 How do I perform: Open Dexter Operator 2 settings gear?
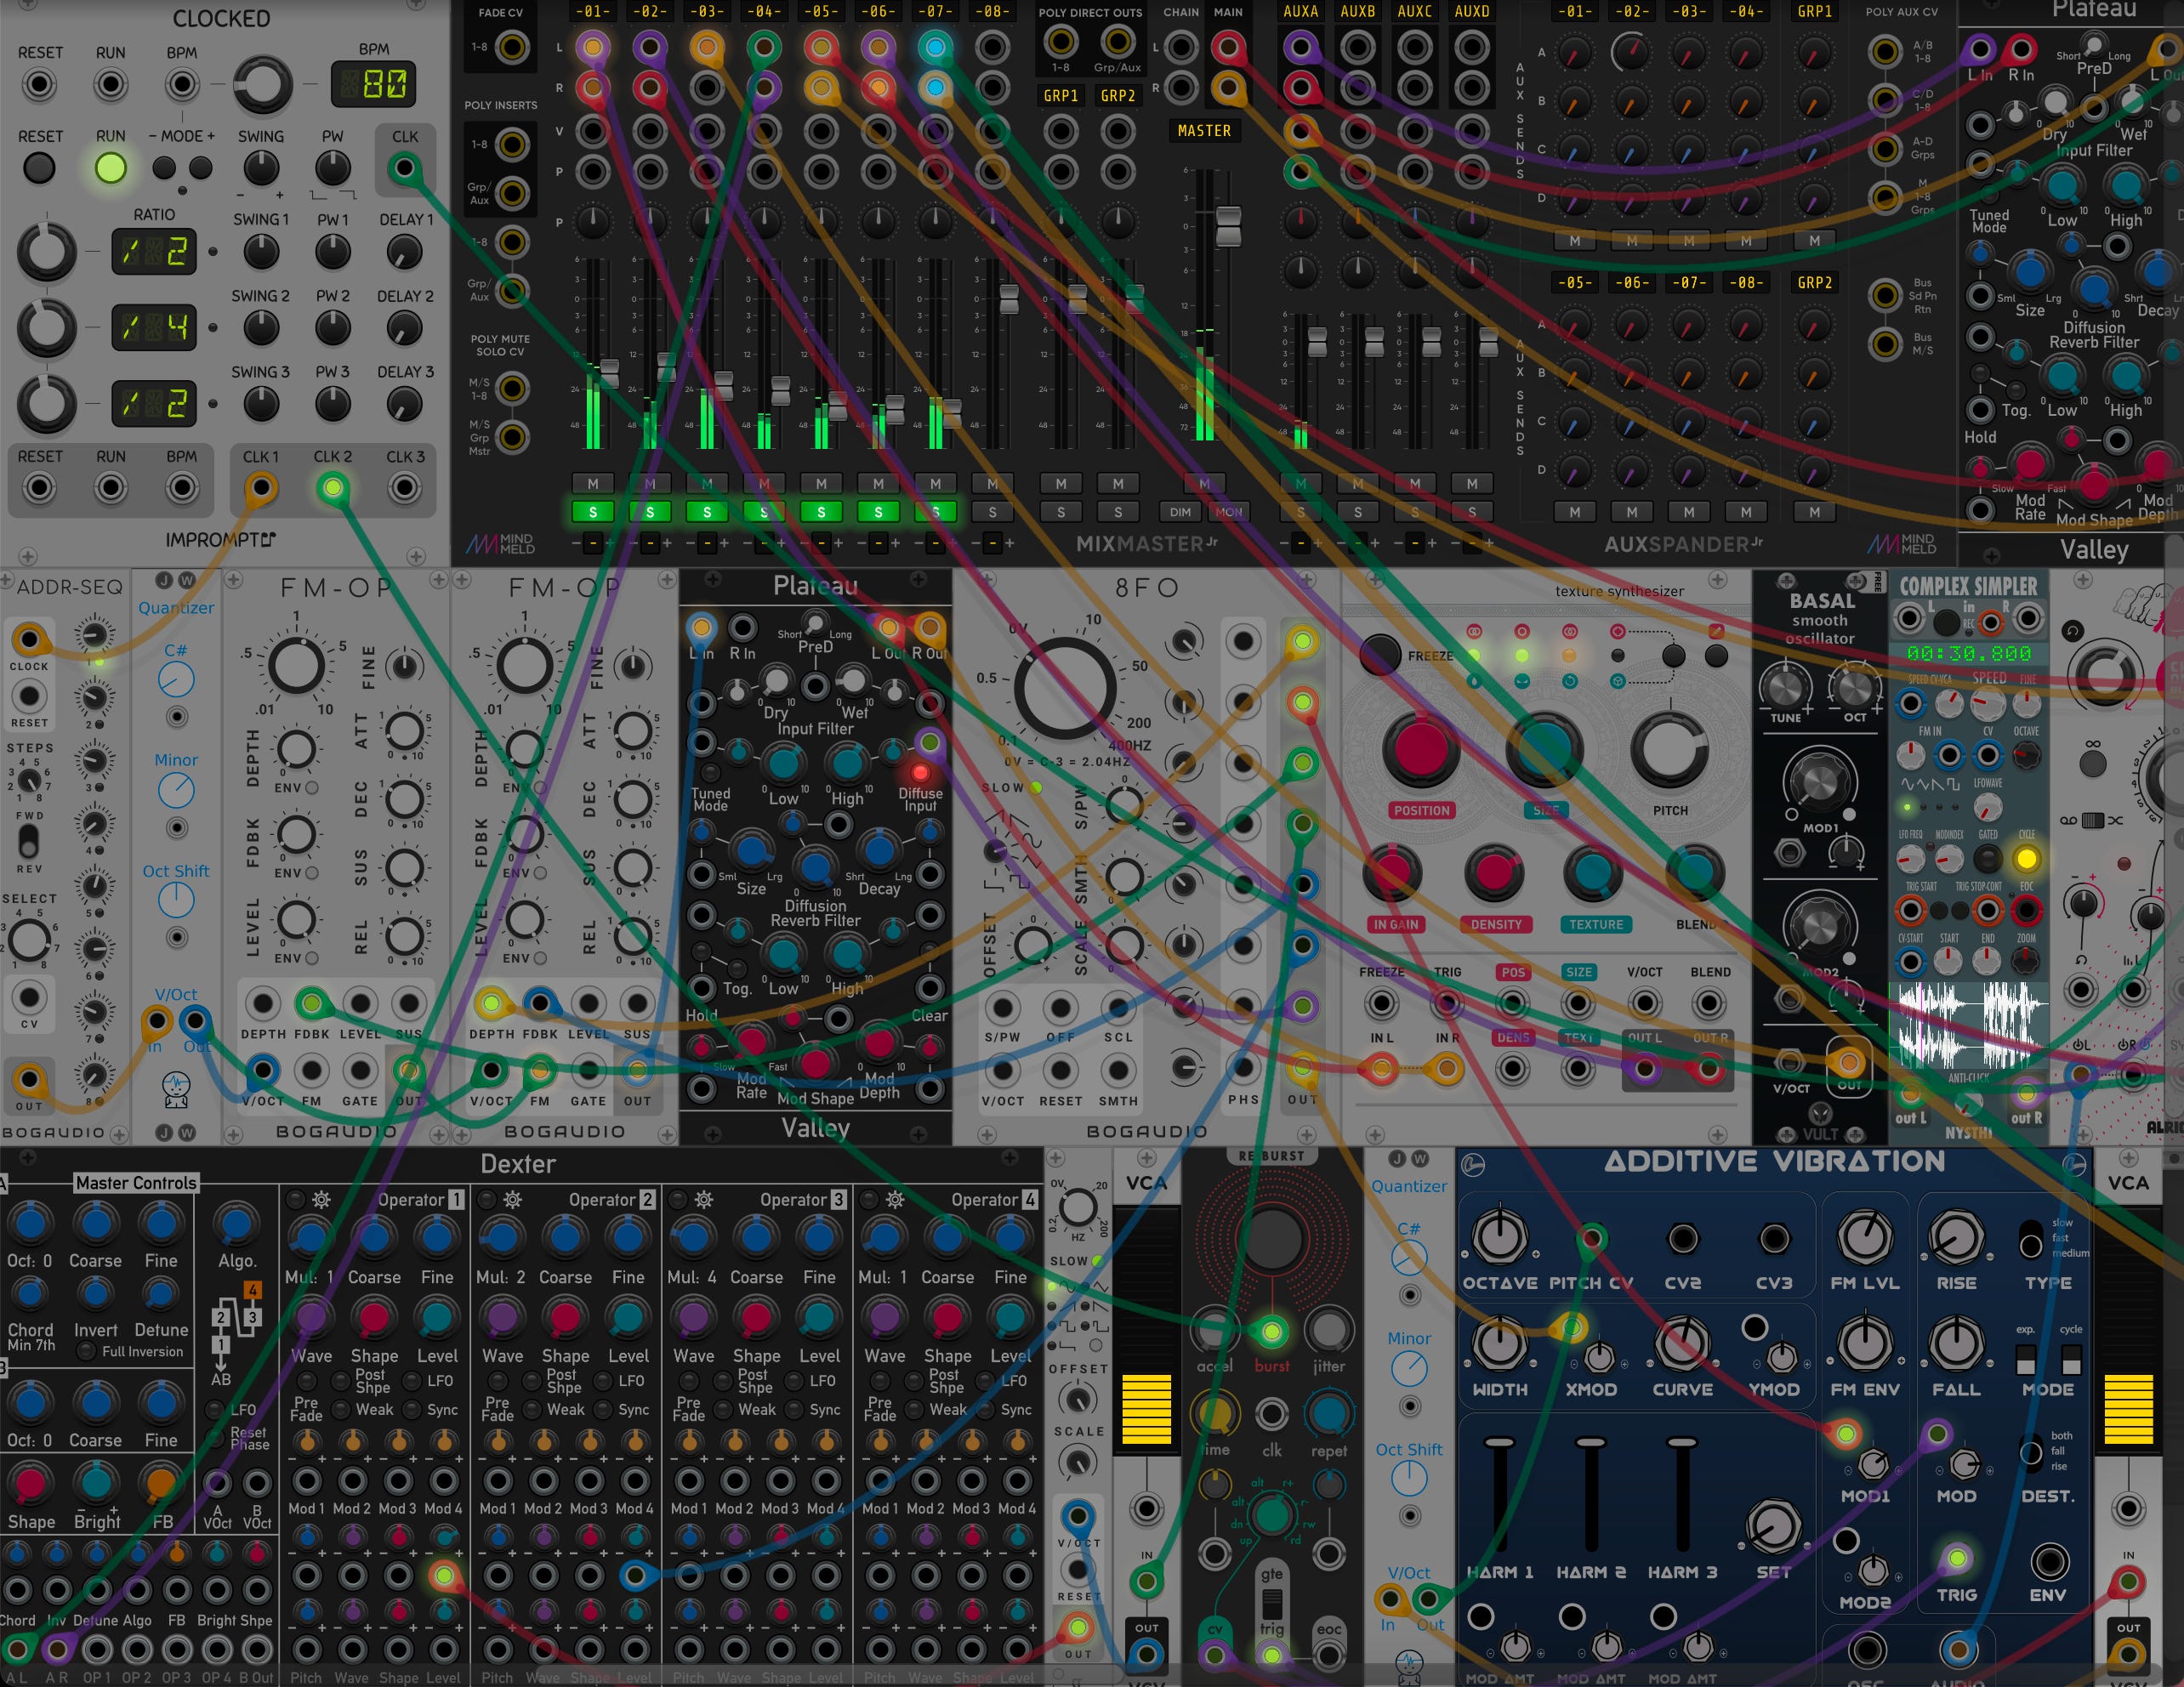pyautogui.click(x=513, y=1199)
